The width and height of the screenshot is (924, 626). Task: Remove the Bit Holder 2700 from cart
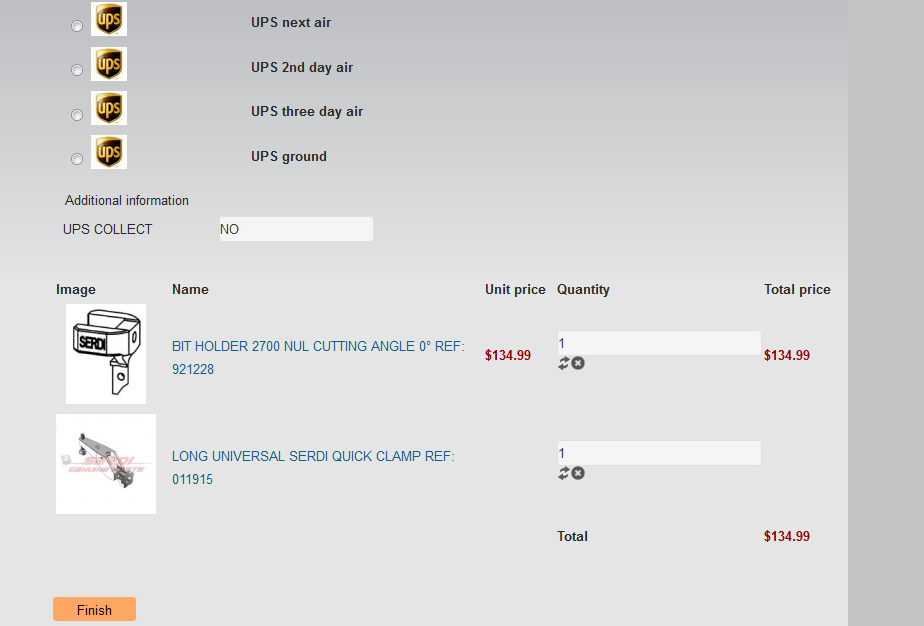tap(578, 363)
